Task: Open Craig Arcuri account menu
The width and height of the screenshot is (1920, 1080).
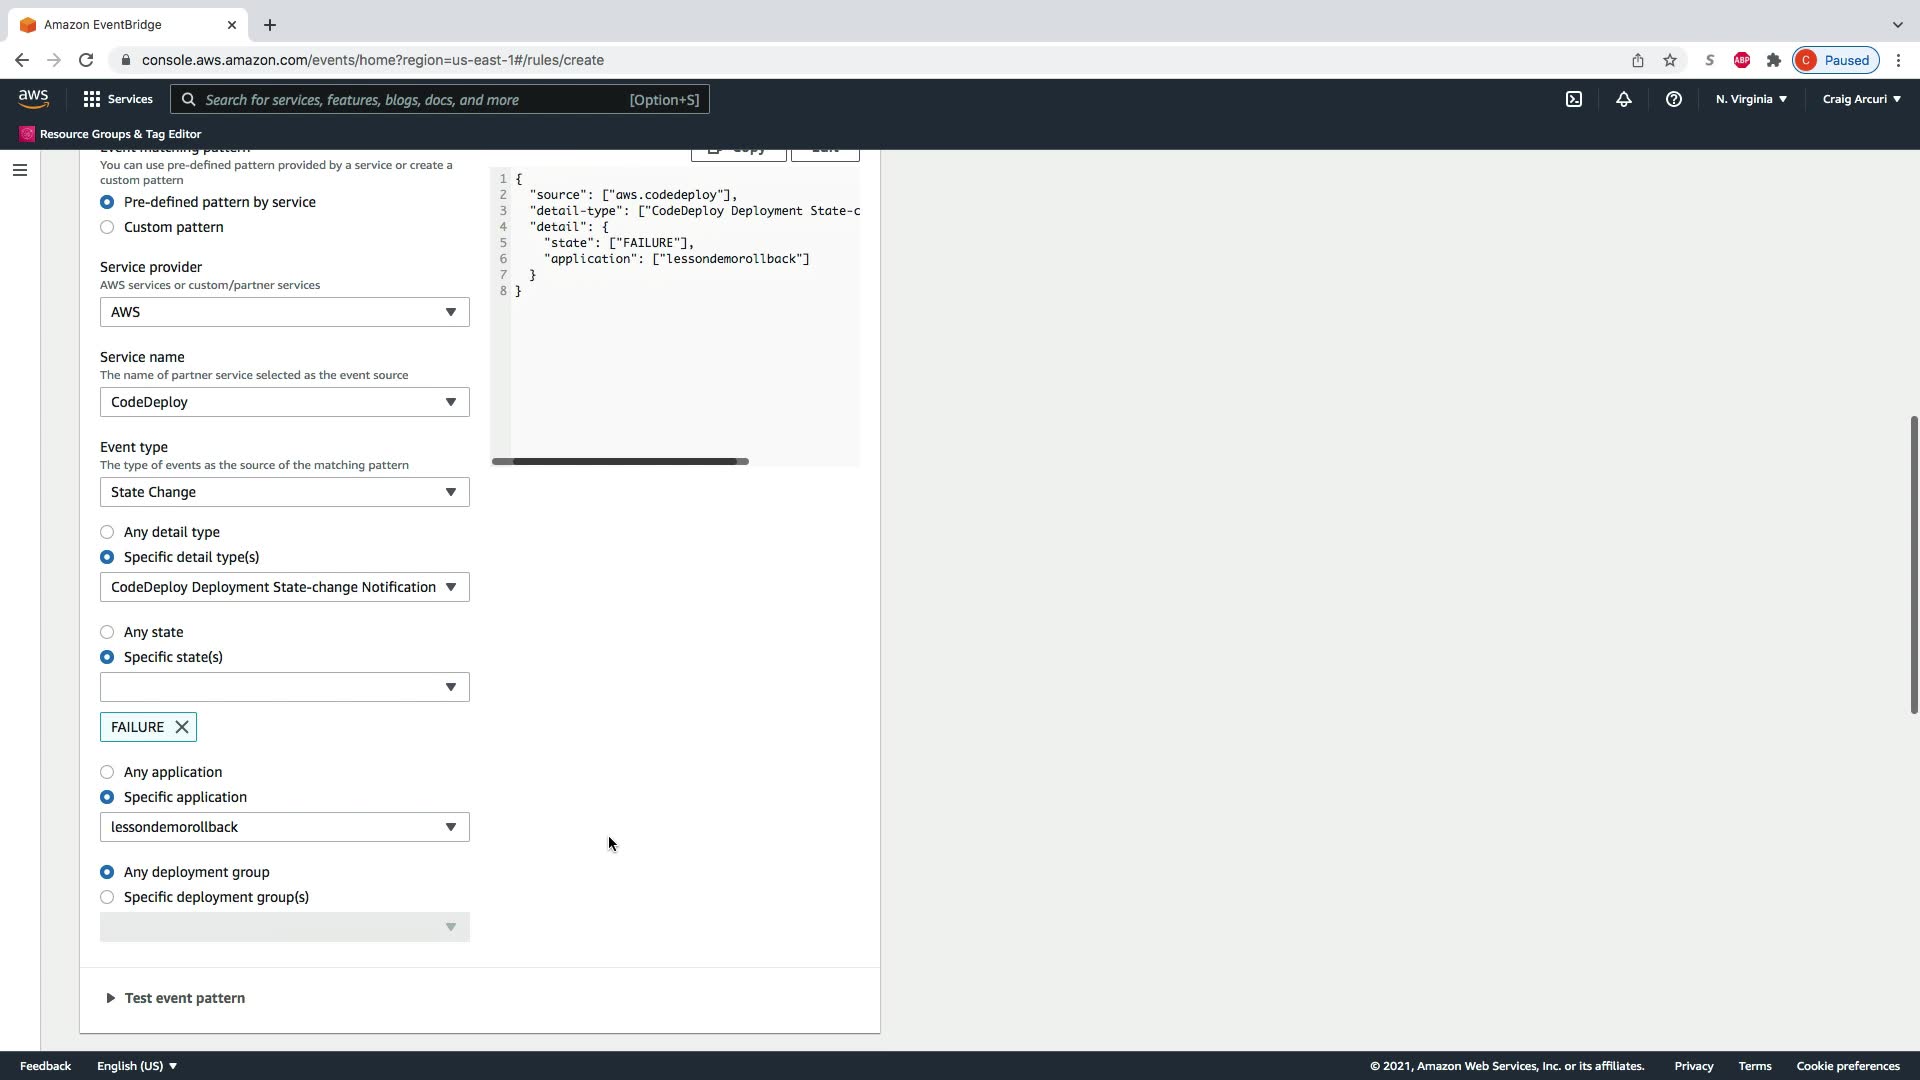Action: click(1861, 99)
